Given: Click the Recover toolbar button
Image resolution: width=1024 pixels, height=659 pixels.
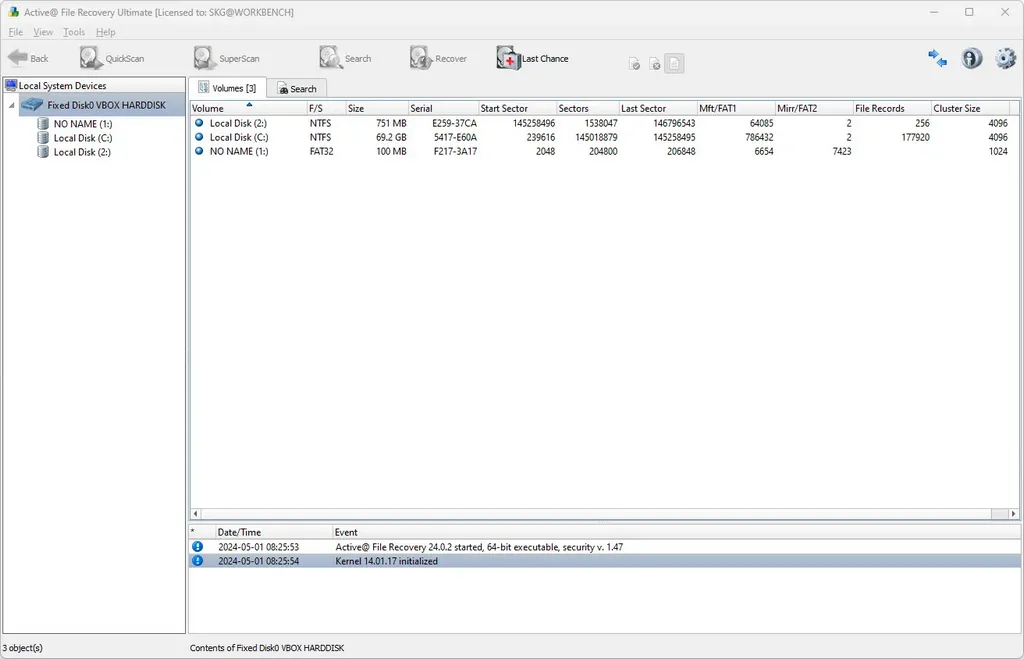Looking at the screenshot, I should (x=438, y=58).
